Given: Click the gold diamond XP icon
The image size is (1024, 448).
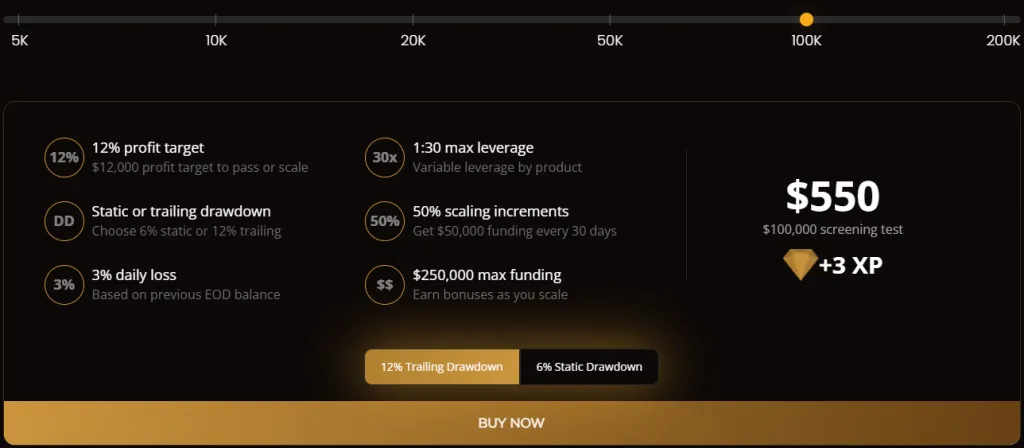Looking at the screenshot, I should [799, 265].
